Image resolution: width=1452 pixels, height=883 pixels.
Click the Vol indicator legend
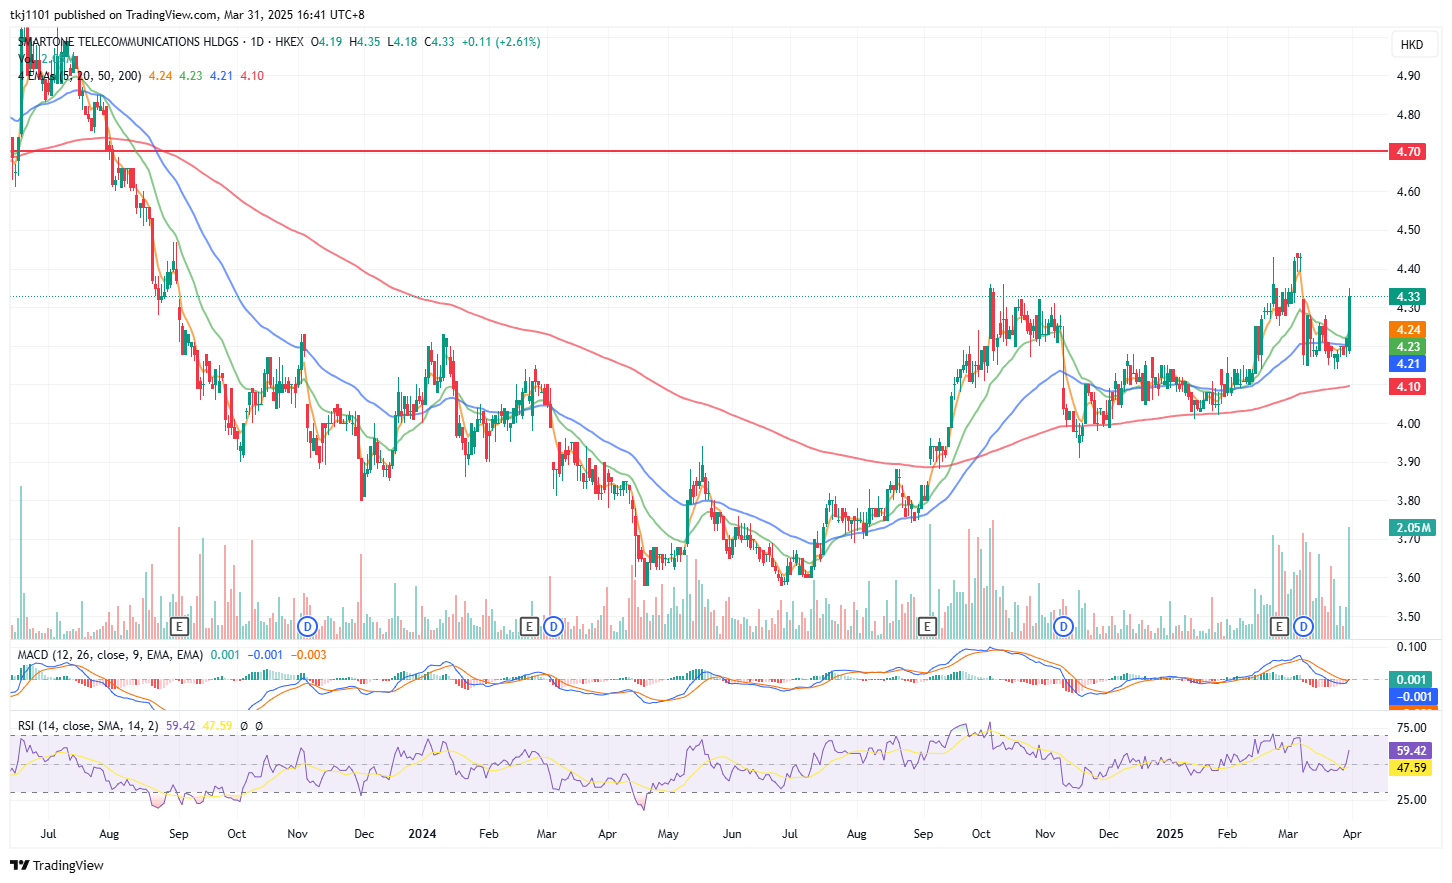[x=26, y=59]
